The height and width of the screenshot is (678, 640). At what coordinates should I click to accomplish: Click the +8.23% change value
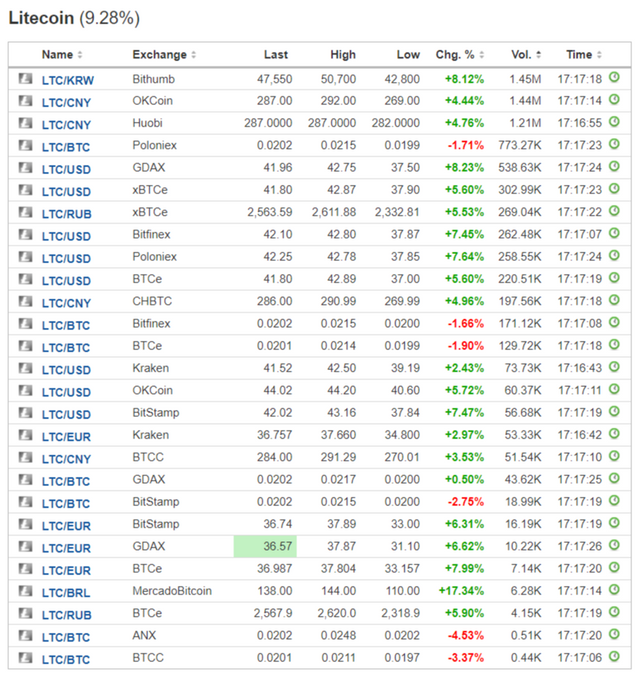(464, 168)
